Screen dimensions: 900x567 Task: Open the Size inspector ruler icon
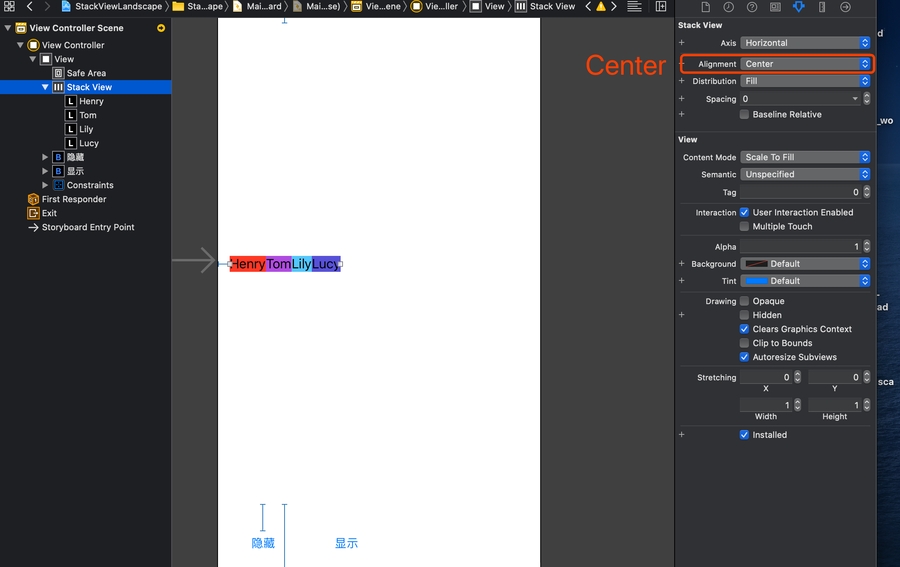[822, 7]
